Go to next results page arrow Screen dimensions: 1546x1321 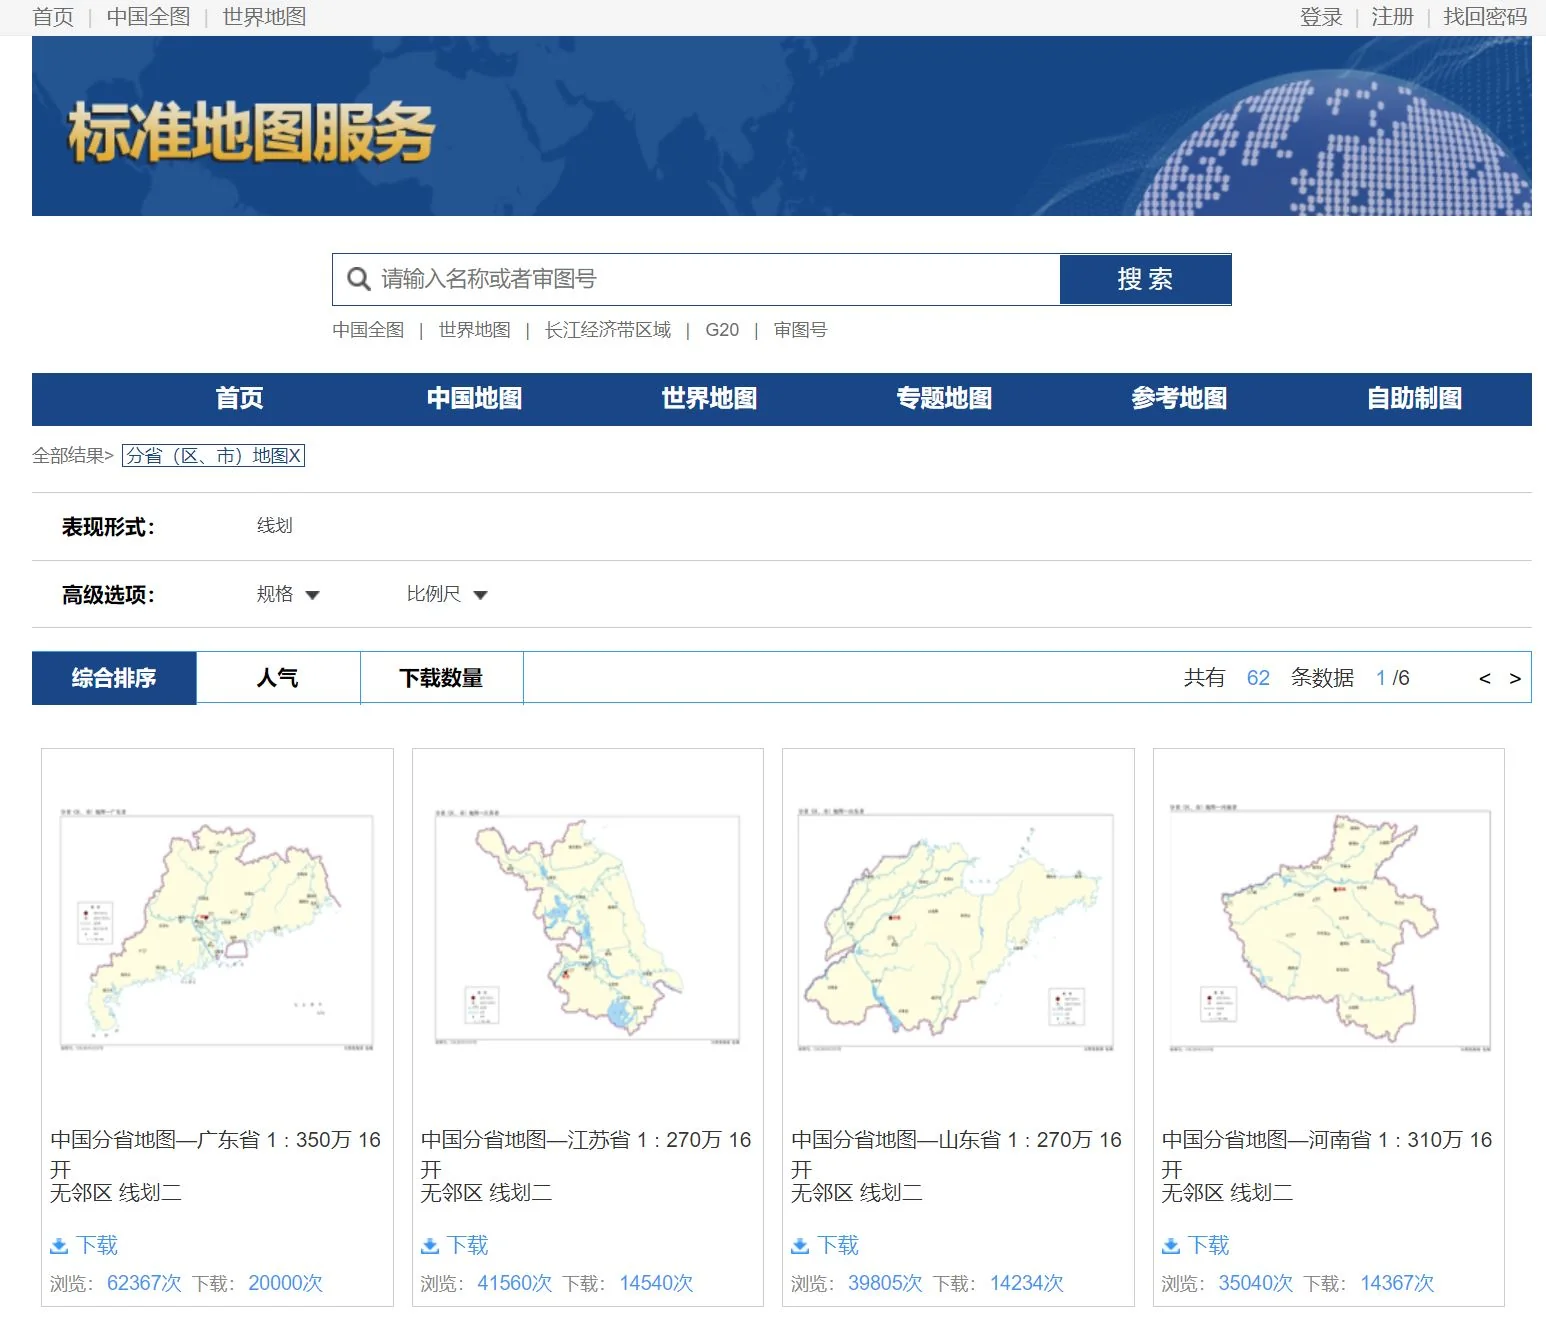1515,678
